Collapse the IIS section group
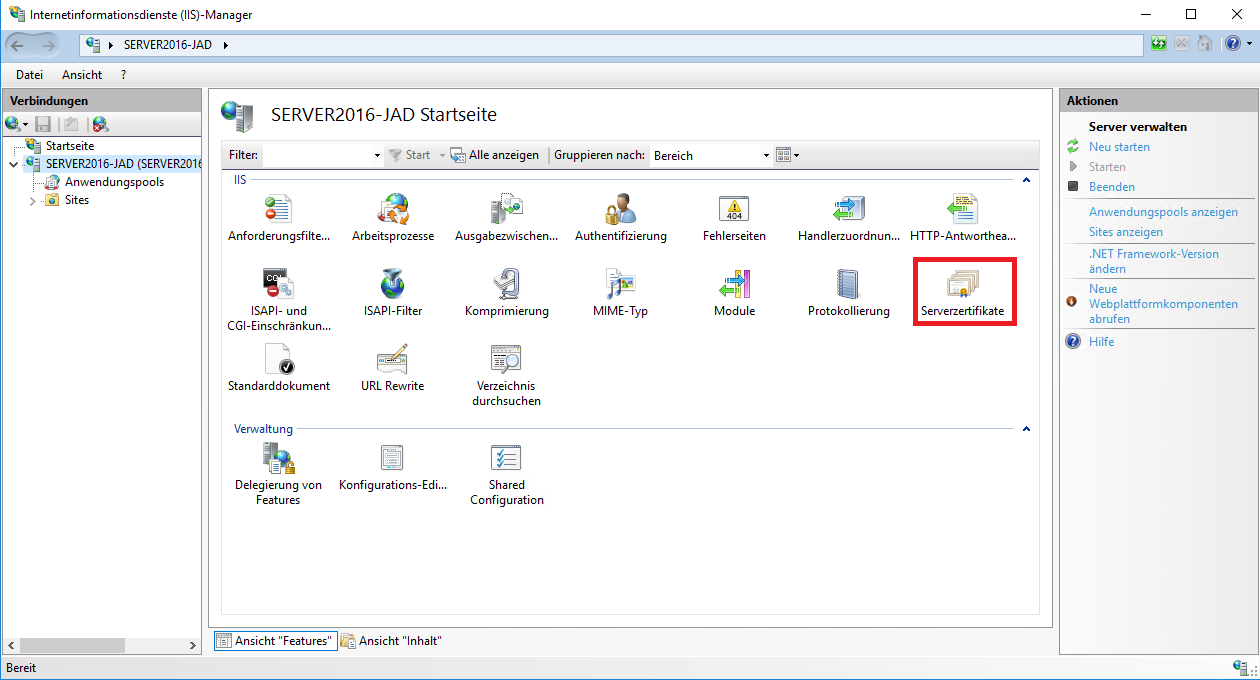Screen dimensions: 1260x680 click(1025, 180)
